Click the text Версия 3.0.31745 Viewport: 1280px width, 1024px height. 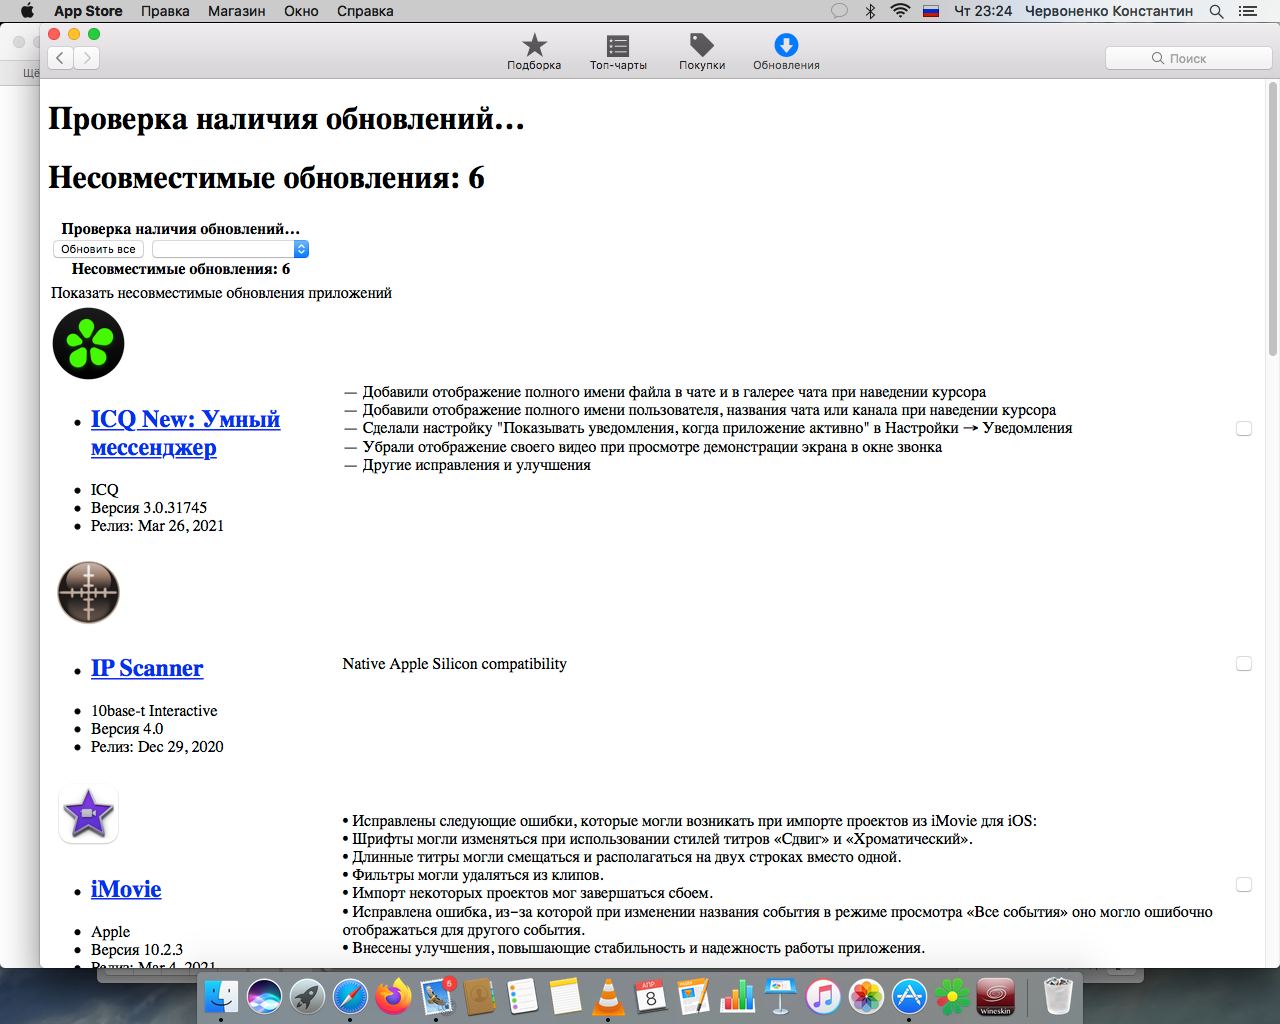(x=149, y=507)
